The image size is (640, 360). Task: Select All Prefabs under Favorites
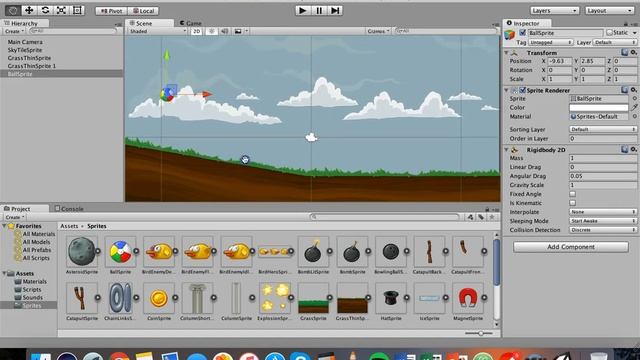click(37, 250)
